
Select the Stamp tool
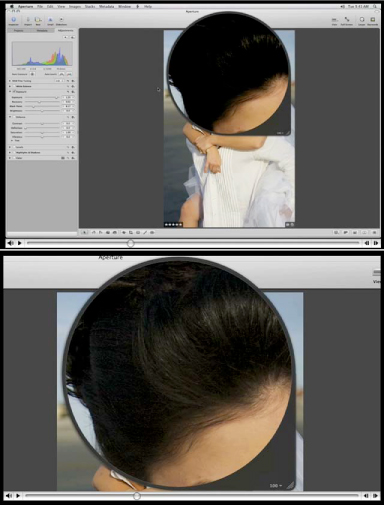click(x=115, y=232)
